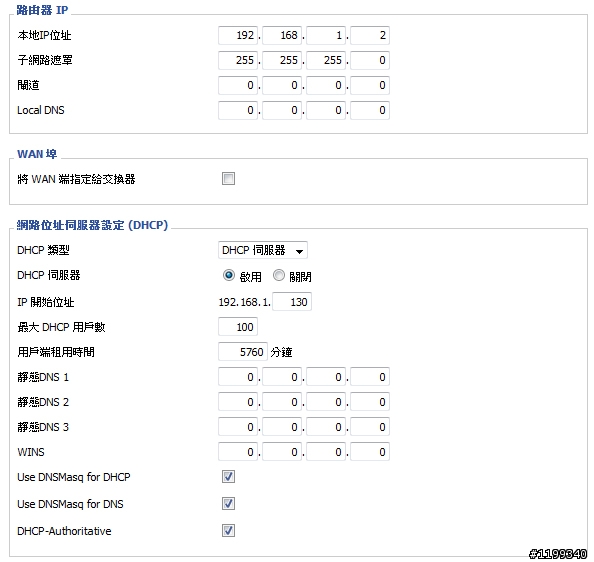
Task: Toggle Use DNSMasq for DHCP checkbox
Action: pos(228,476)
